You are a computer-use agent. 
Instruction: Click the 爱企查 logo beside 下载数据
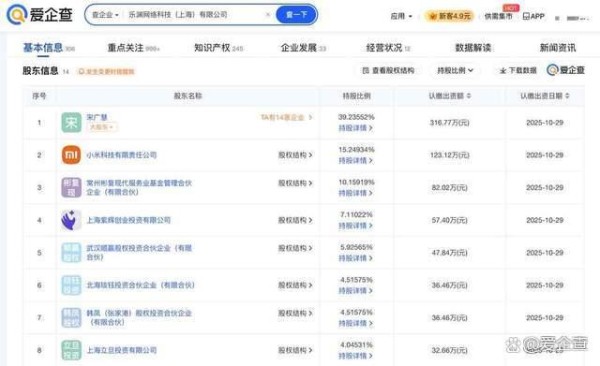566,70
